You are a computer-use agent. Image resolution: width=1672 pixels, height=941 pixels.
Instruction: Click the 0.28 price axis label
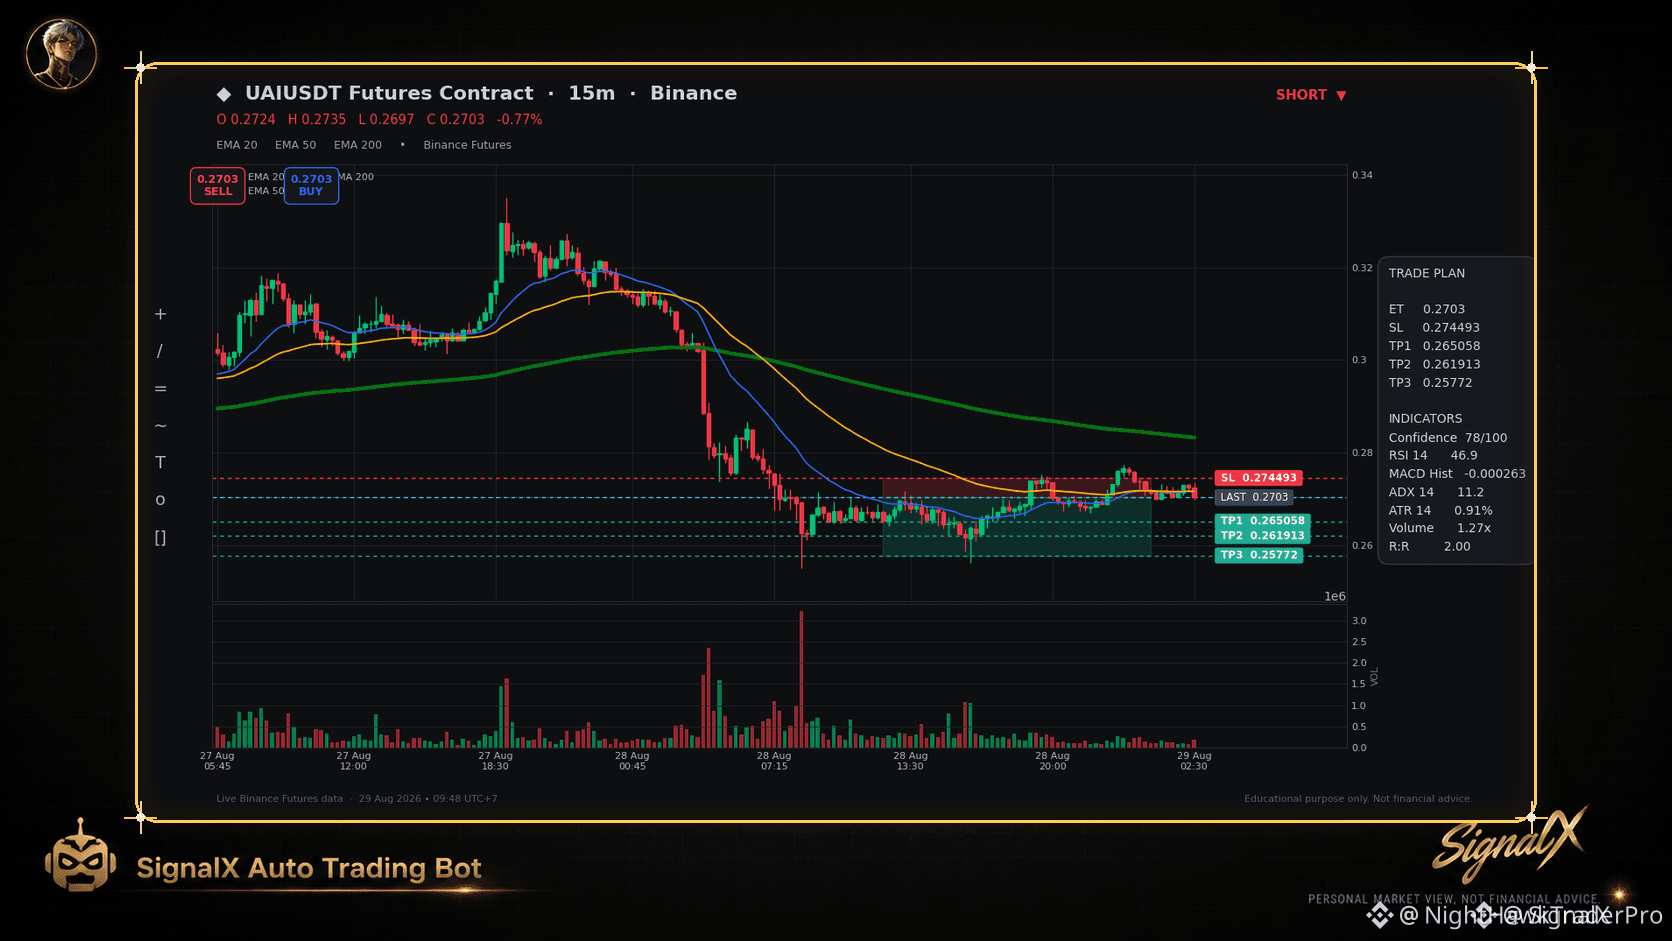[x=1362, y=453]
